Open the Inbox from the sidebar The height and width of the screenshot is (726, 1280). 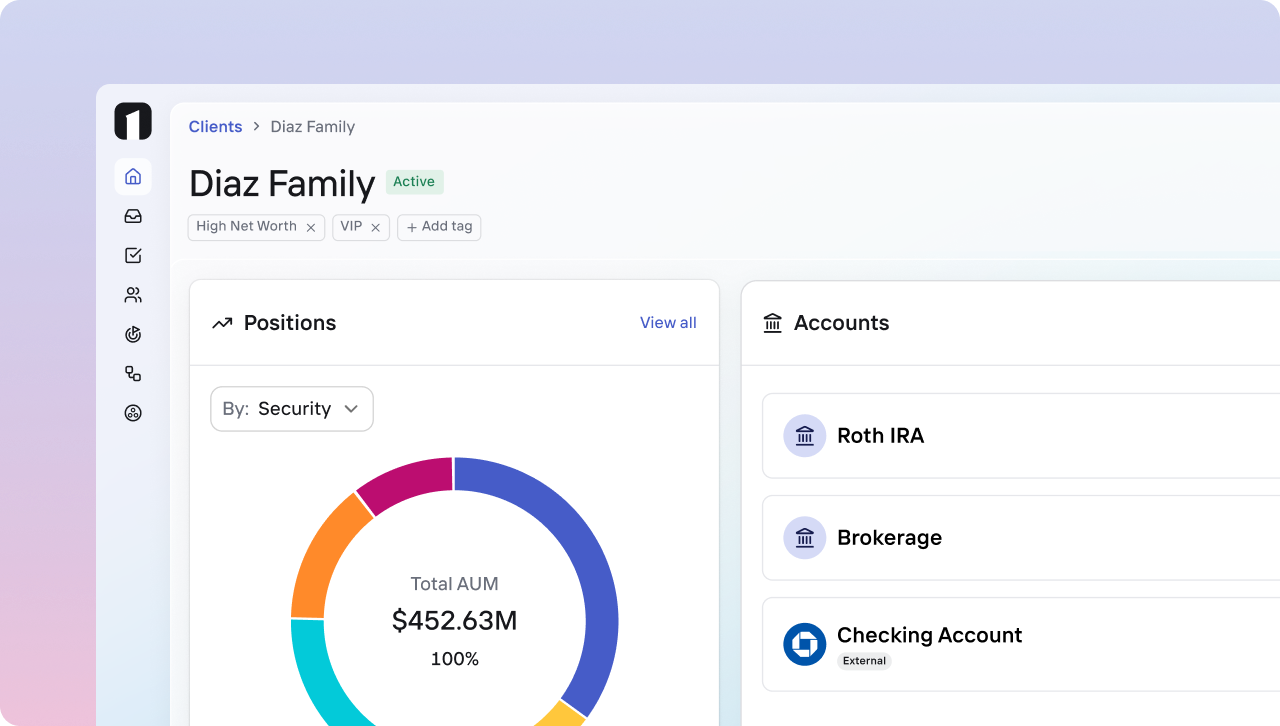point(132,216)
